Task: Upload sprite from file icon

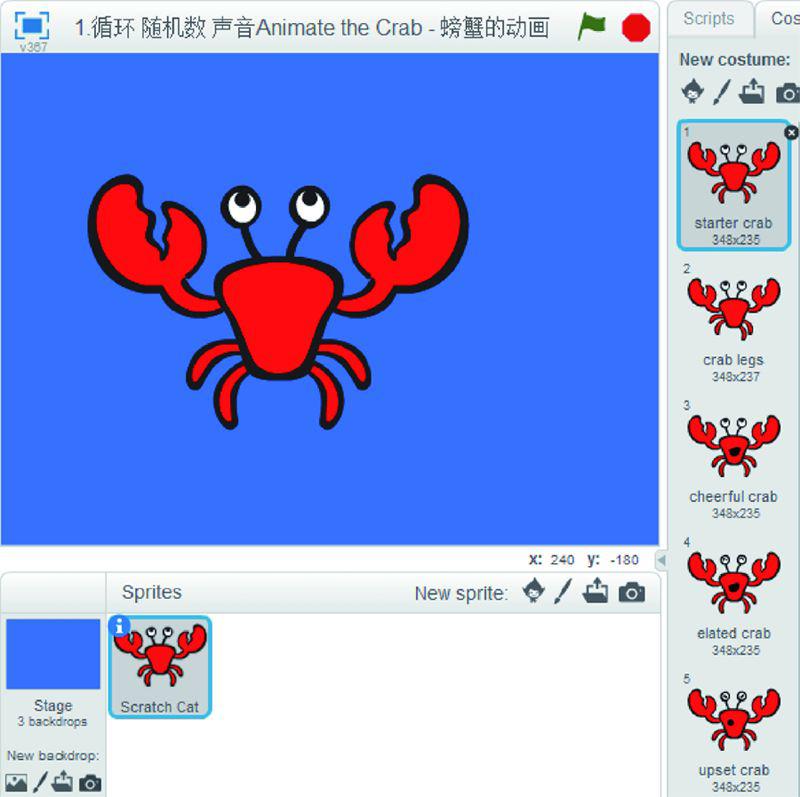Action: pyautogui.click(x=595, y=591)
